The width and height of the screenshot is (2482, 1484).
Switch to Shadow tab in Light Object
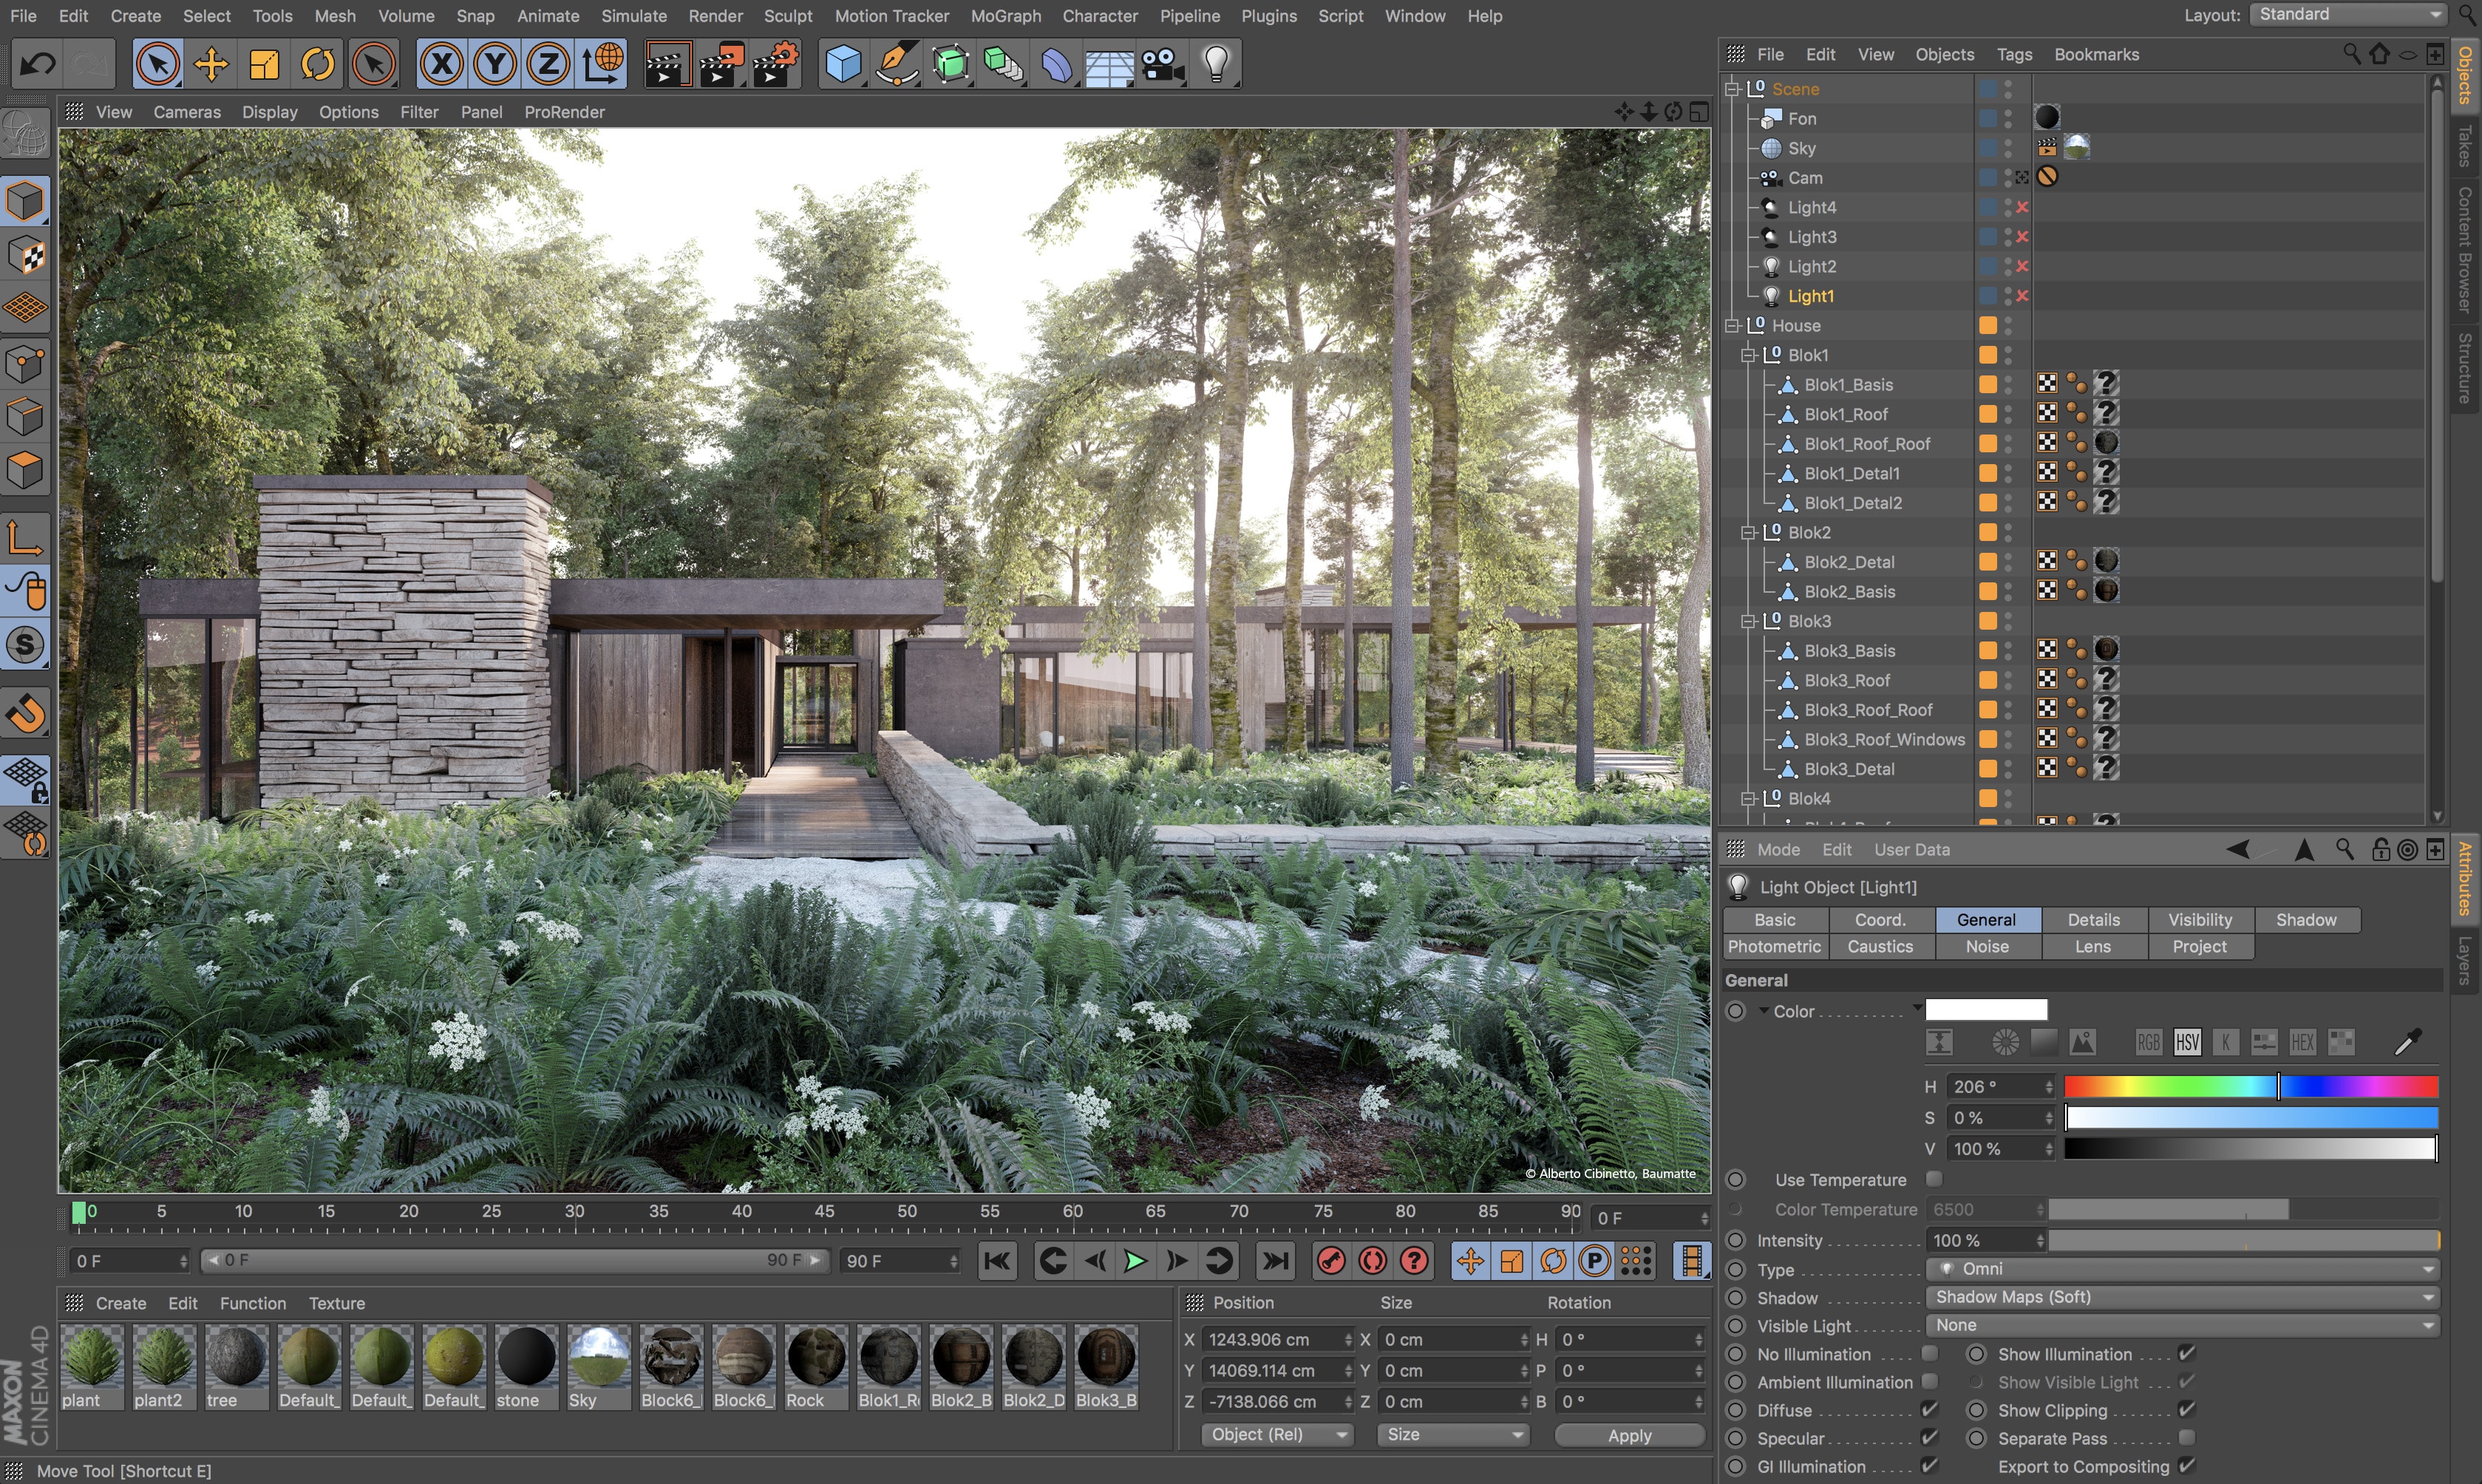(2307, 919)
